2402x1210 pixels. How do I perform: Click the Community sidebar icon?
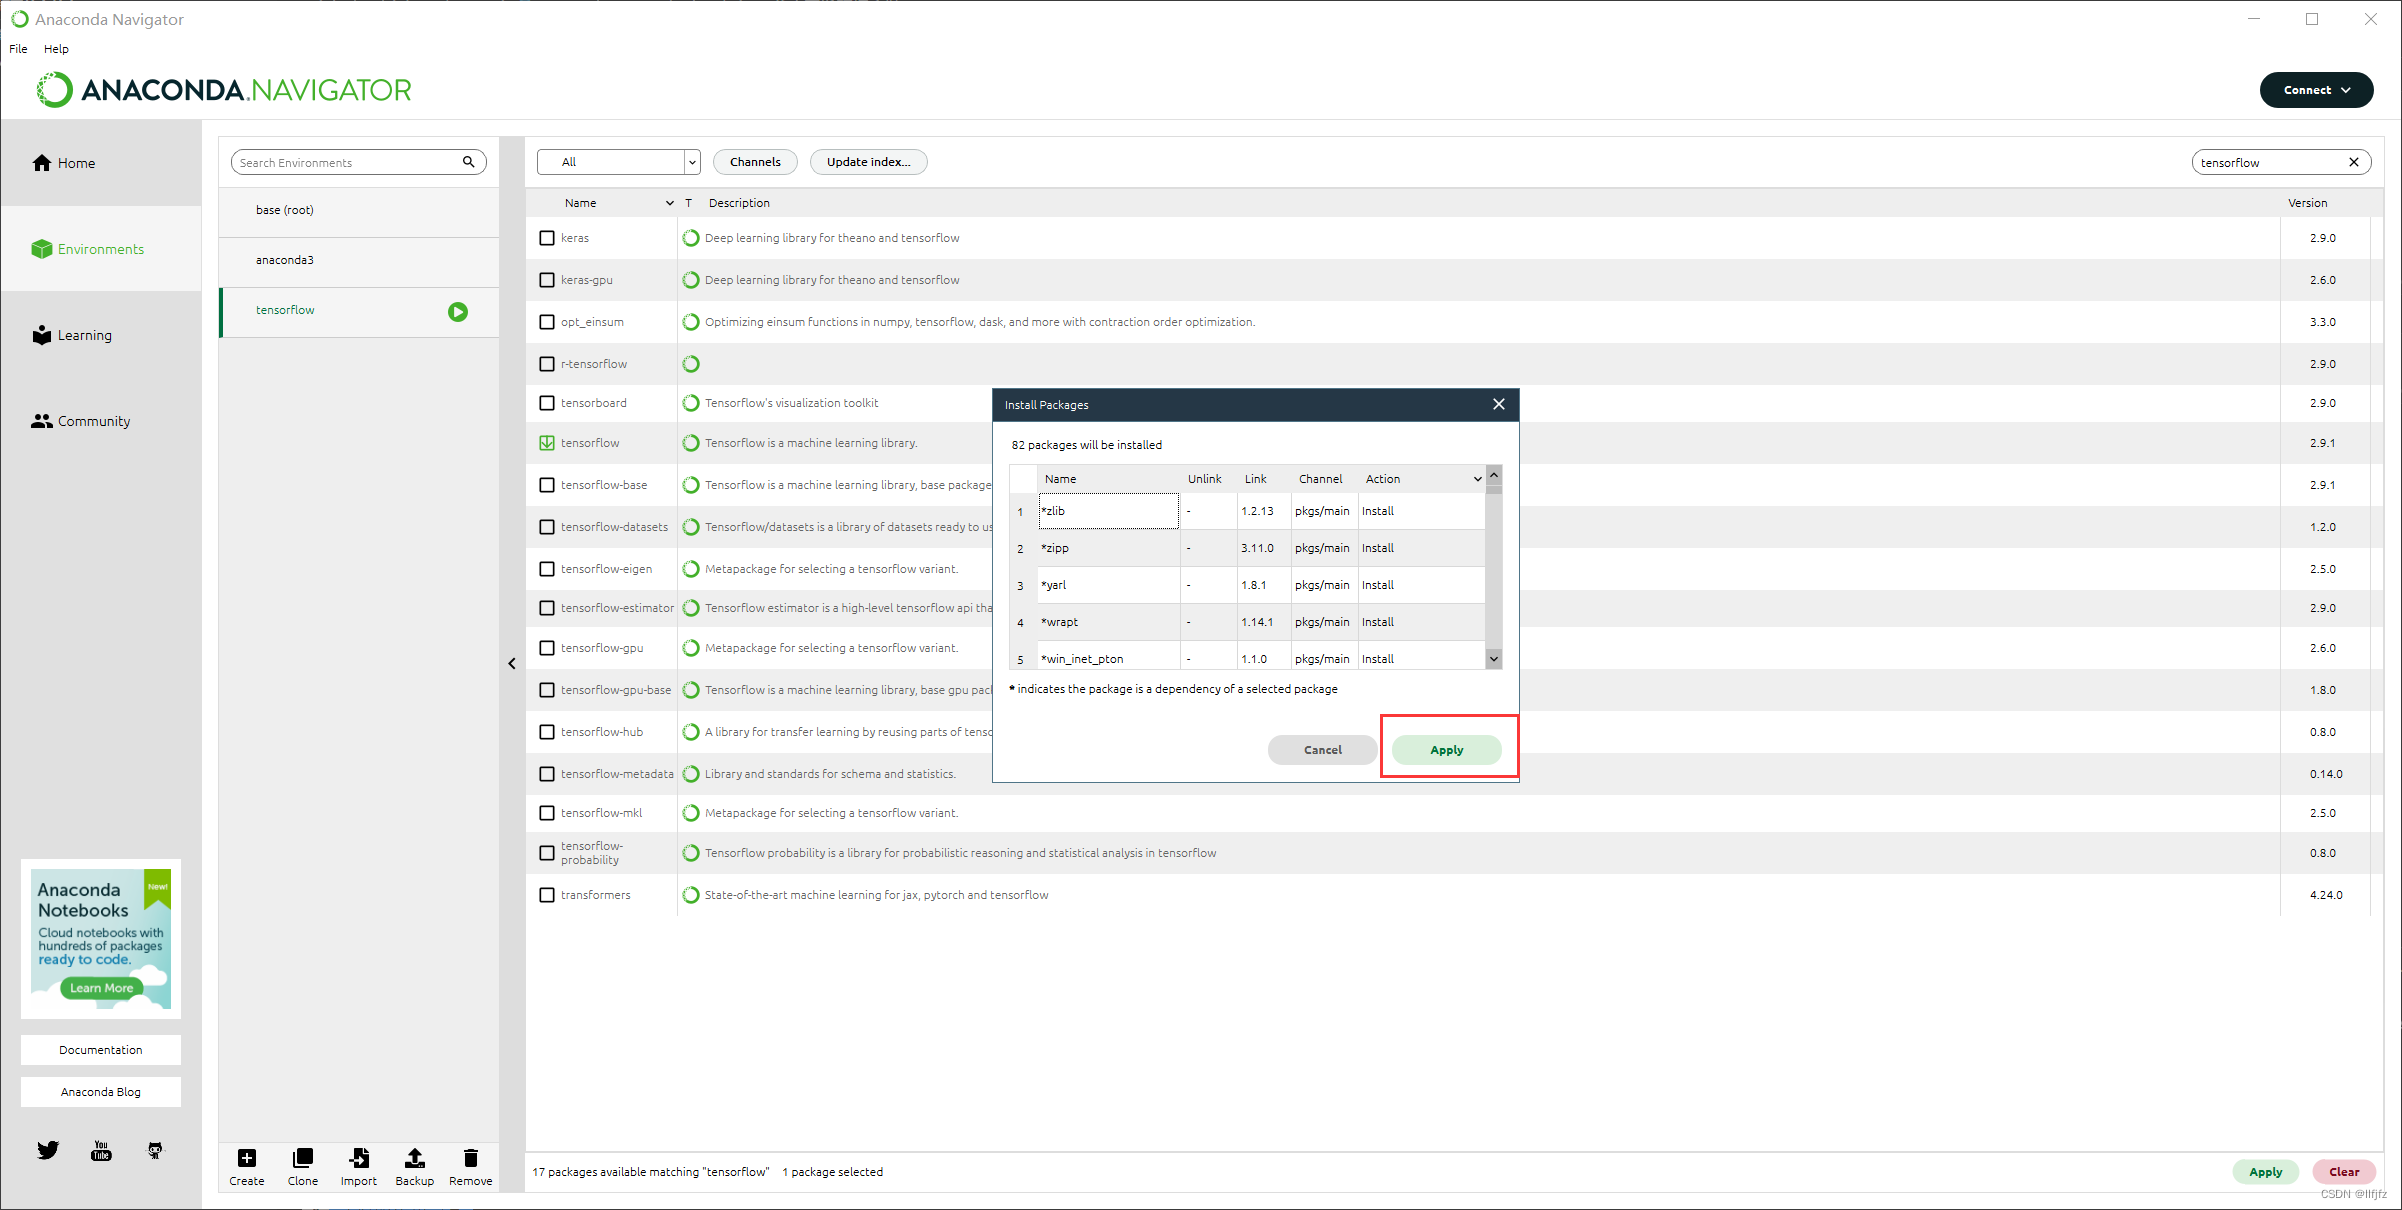(40, 420)
